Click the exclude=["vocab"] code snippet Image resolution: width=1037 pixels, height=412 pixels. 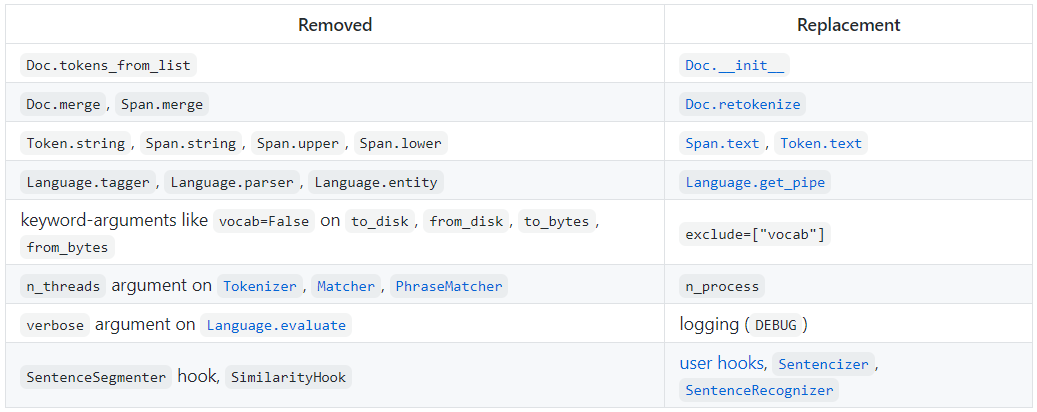click(755, 234)
